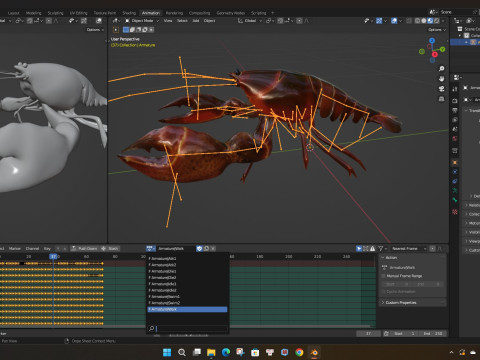Click the zoom magnifier icon in viewport
This screenshot has width=480, height=360.
pyautogui.click(x=442, y=69)
